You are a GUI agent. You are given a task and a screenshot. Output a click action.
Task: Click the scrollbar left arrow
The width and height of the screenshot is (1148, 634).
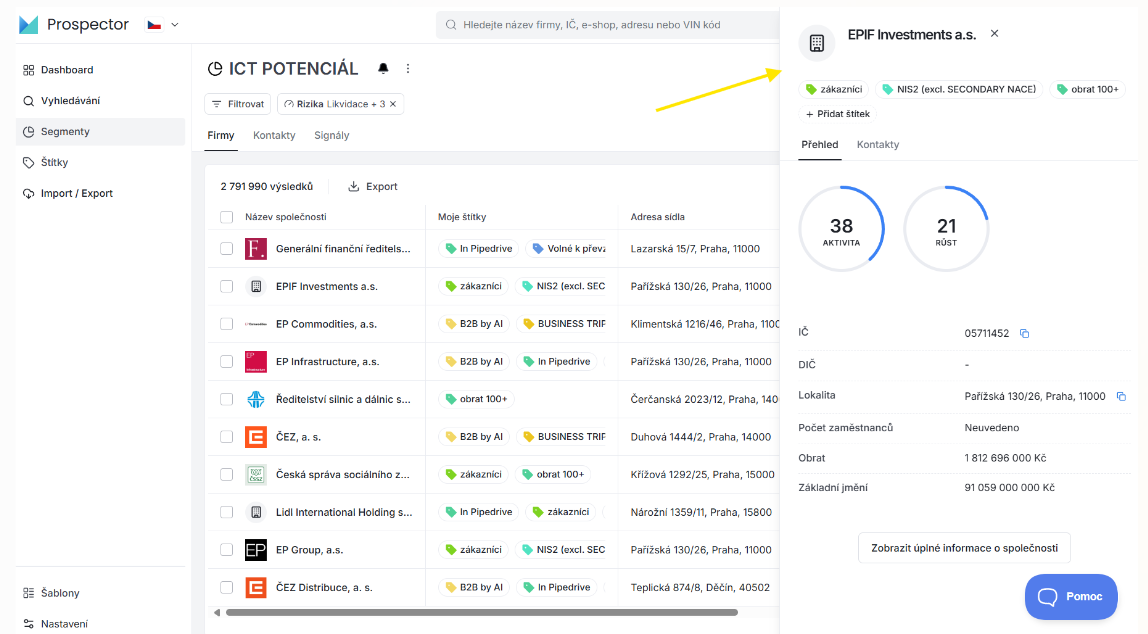coord(217,612)
